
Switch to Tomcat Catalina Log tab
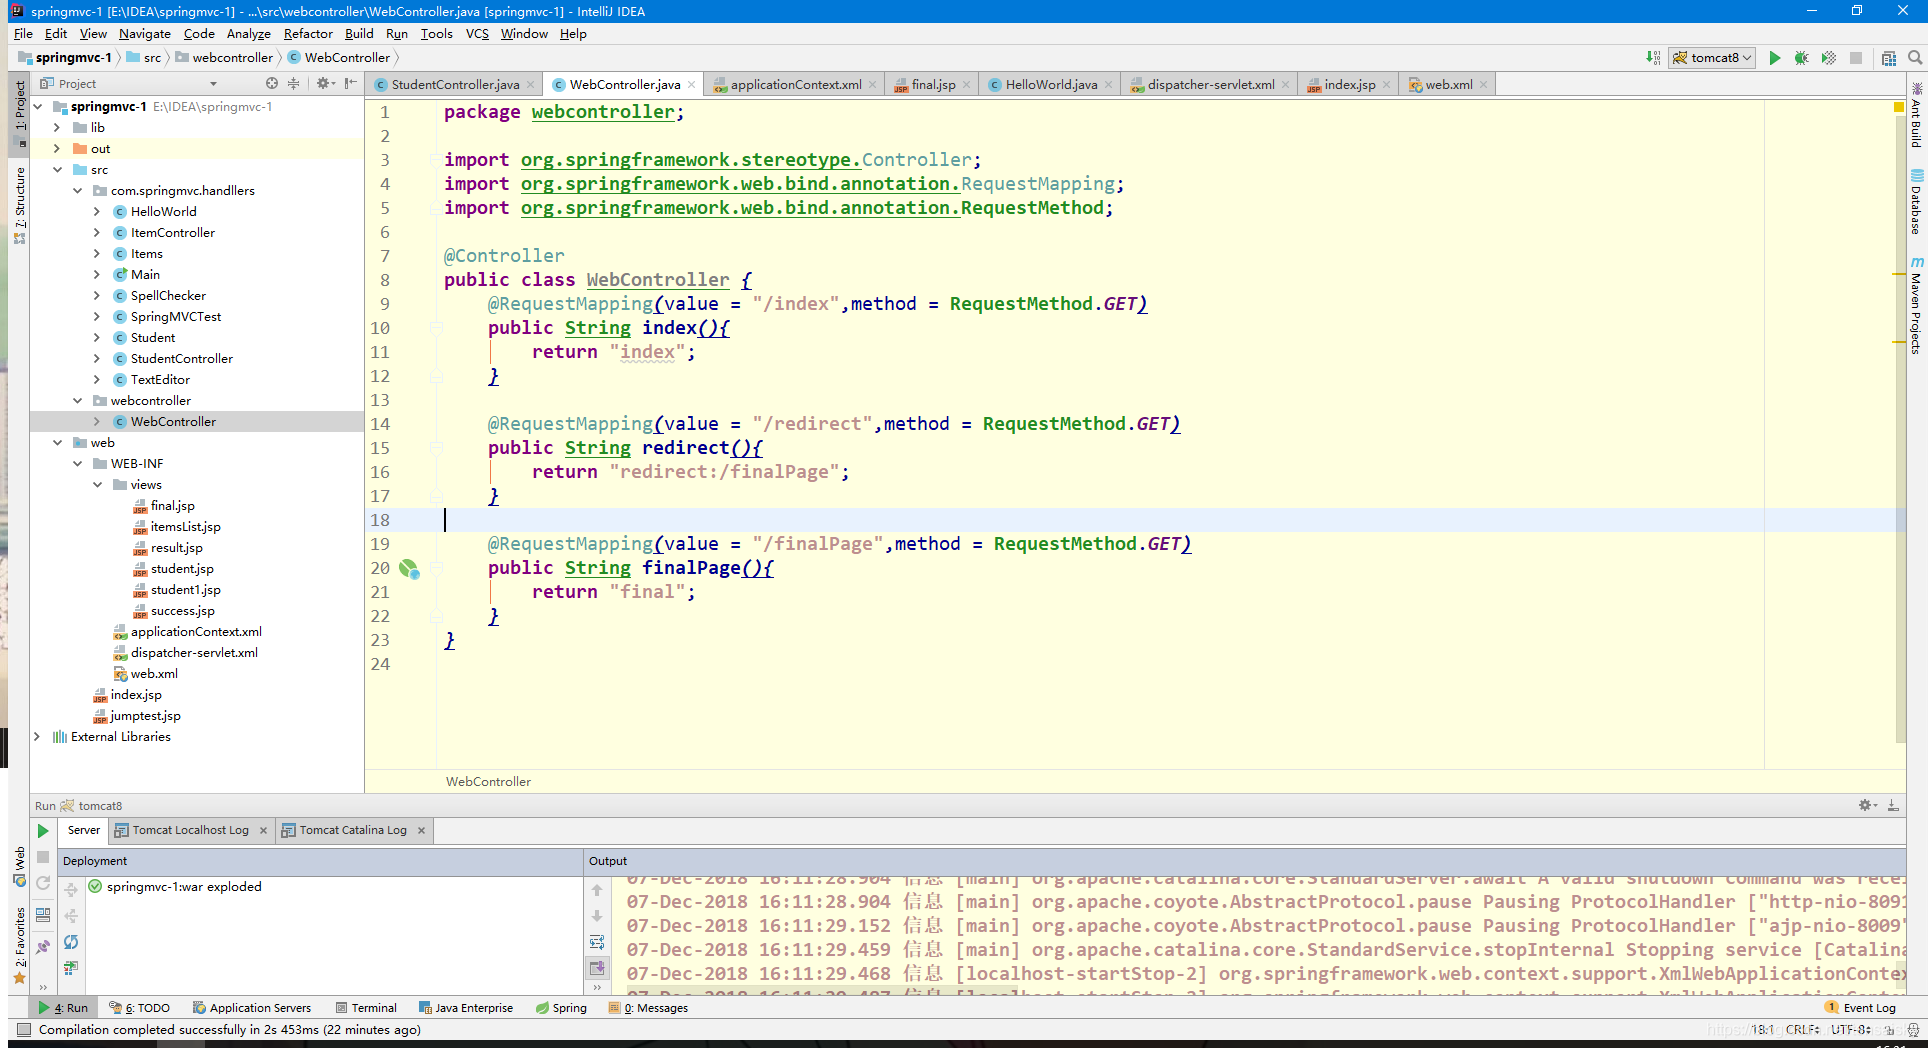[x=353, y=830]
